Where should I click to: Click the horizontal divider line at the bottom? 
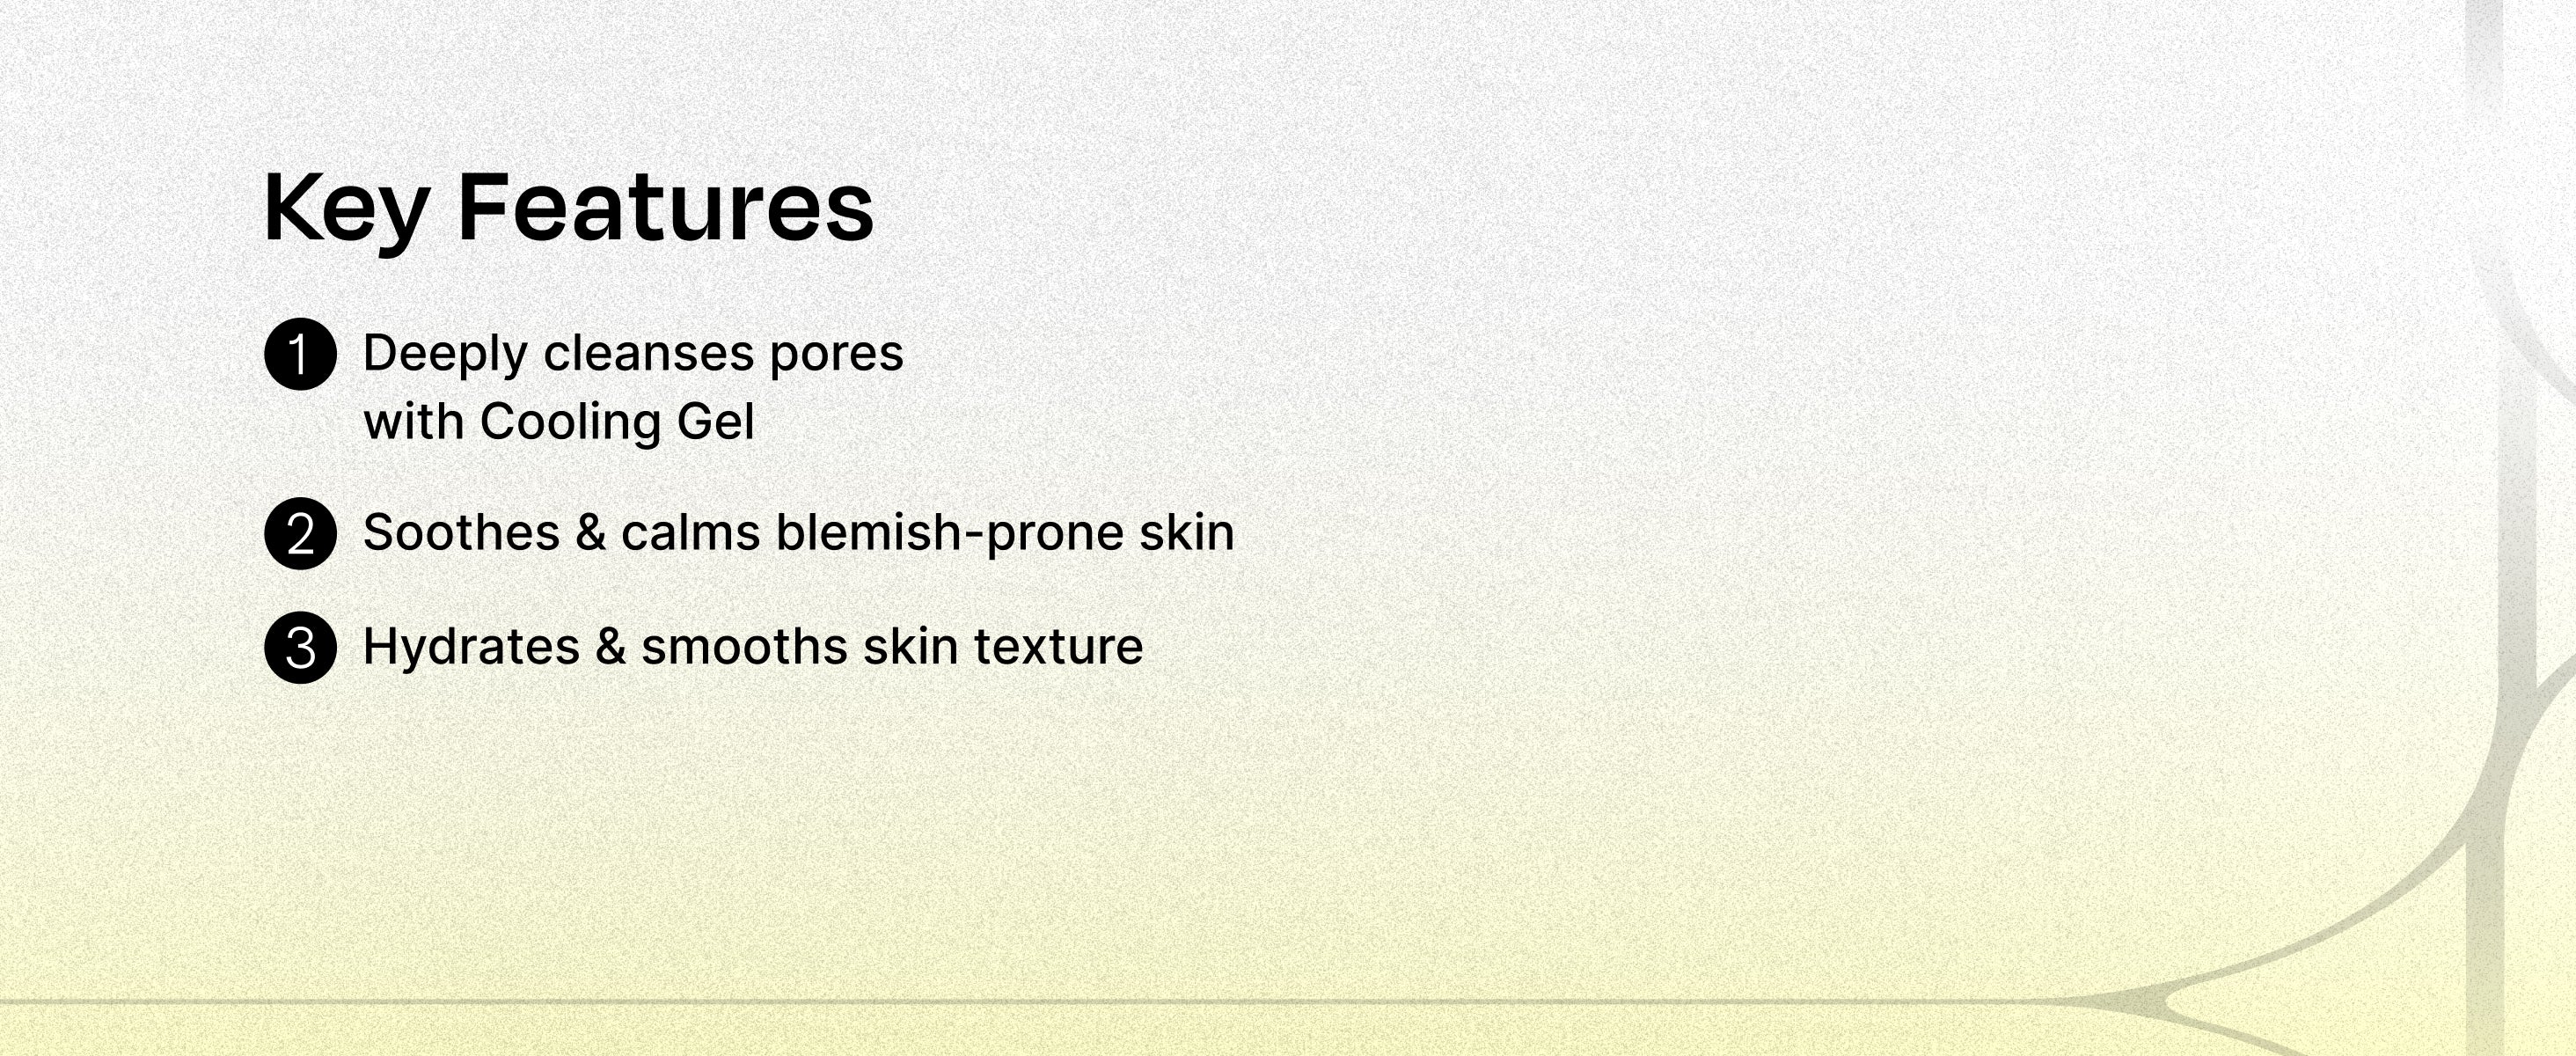tap(1000, 1001)
